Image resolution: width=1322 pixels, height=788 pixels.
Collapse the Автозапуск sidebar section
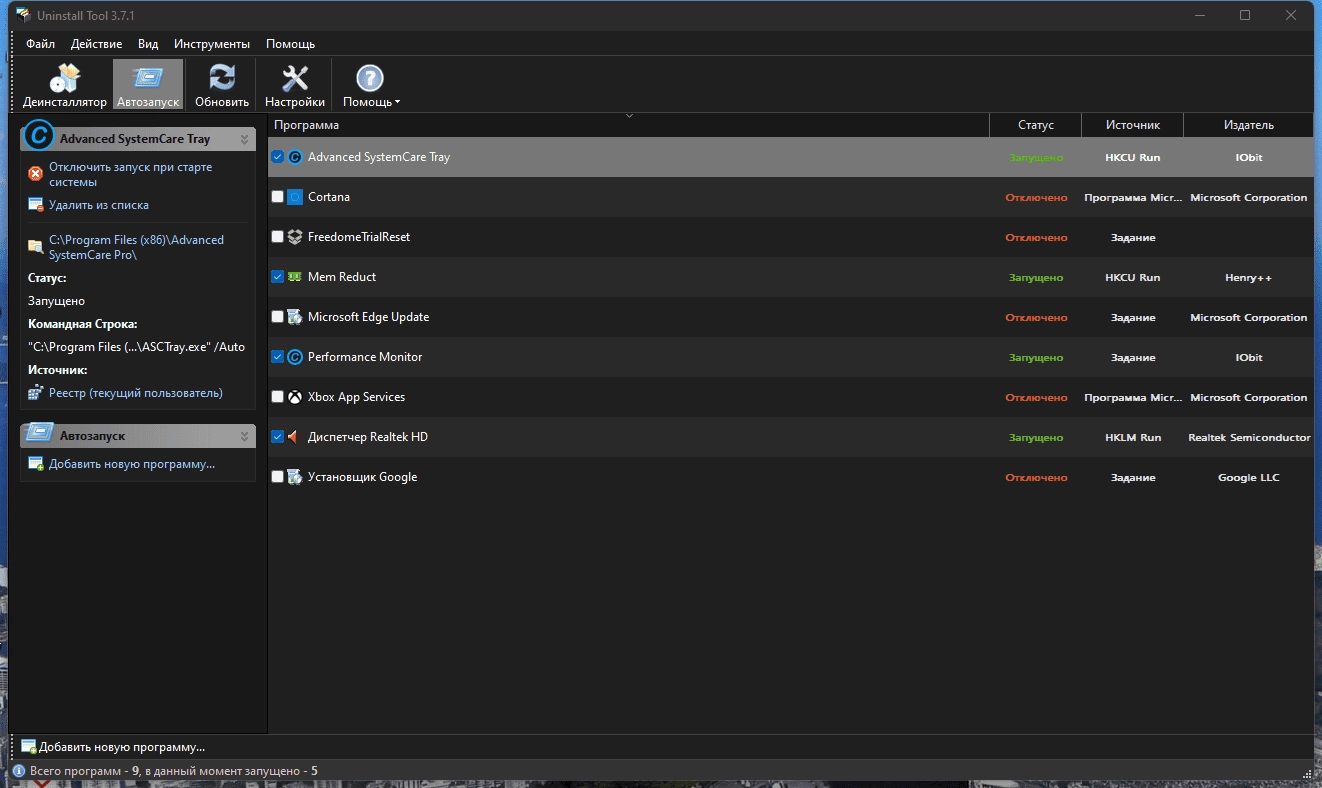click(x=244, y=436)
